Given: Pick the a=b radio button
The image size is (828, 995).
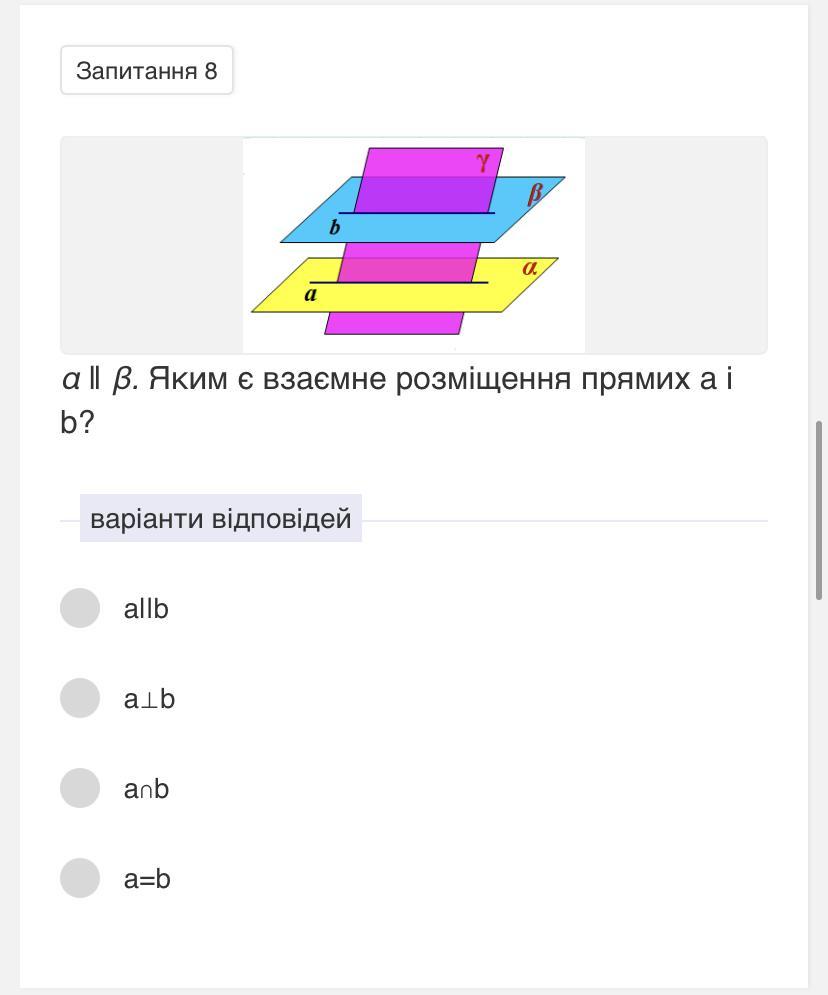Looking at the screenshot, I should coord(80,878).
